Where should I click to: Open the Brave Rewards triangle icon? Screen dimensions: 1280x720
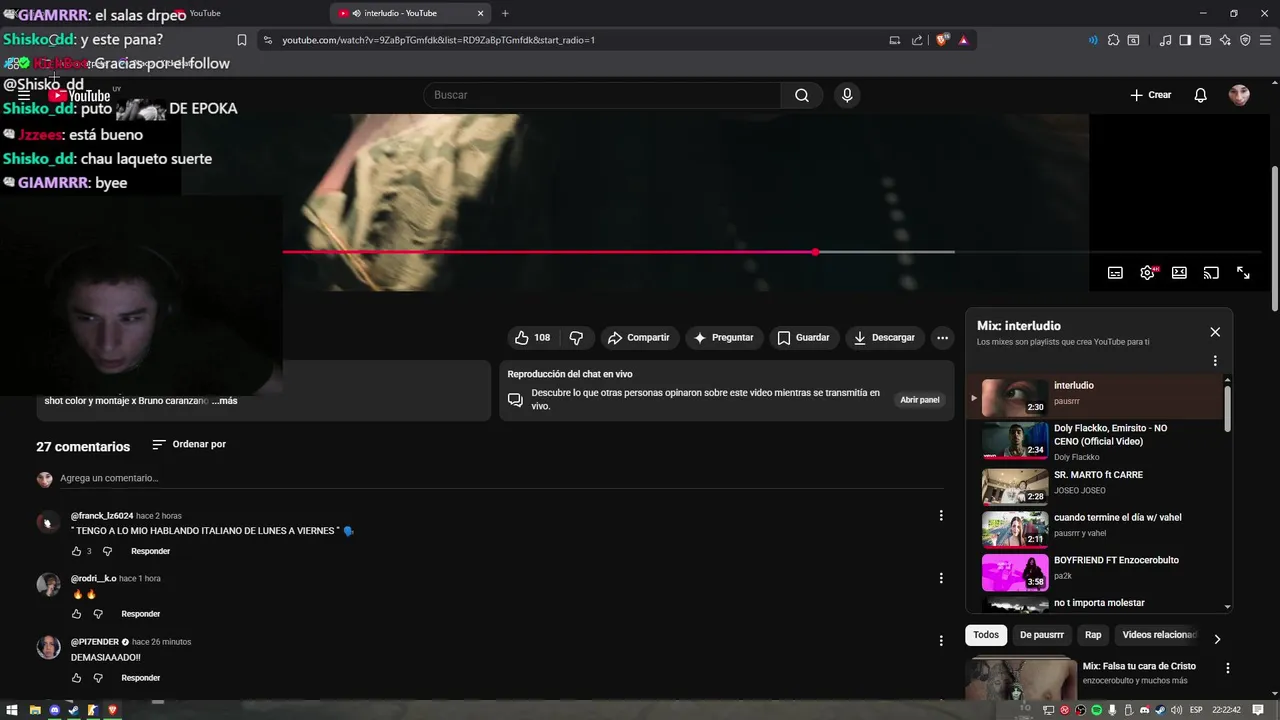[963, 40]
